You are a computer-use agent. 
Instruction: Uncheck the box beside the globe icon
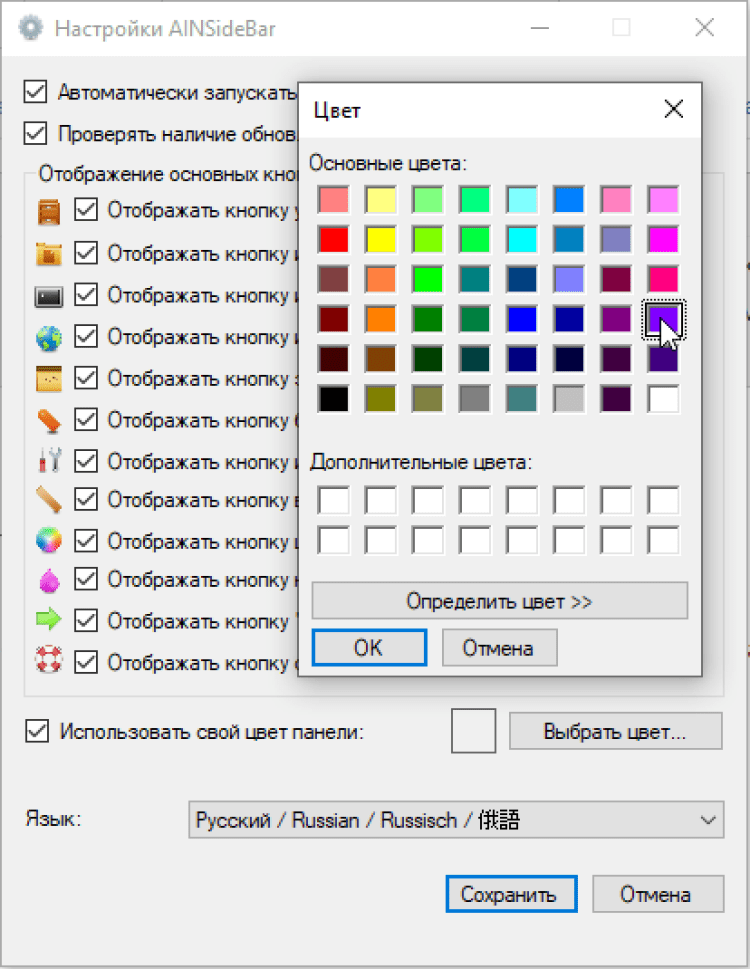tap(86, 337)
